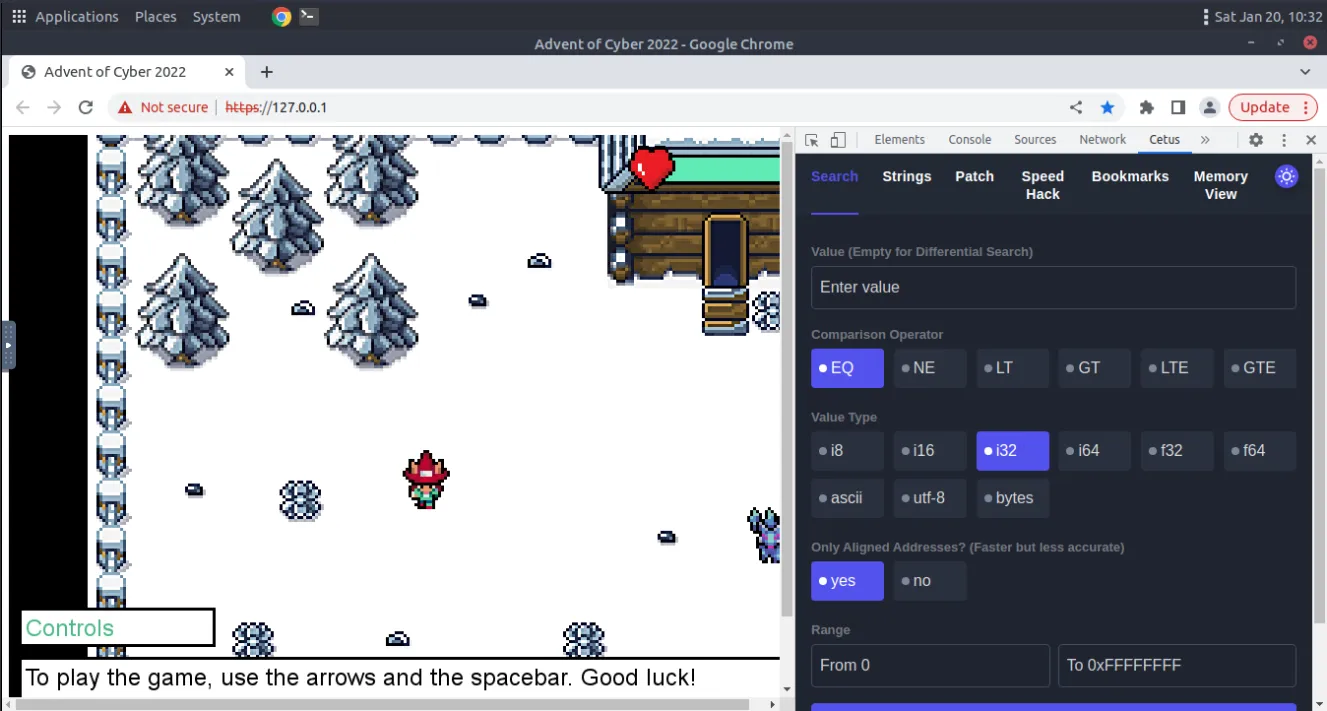Viewport: 1327px width, 711px height.
Task: Select the LT comparison operator
Action: click(1012, 368)
